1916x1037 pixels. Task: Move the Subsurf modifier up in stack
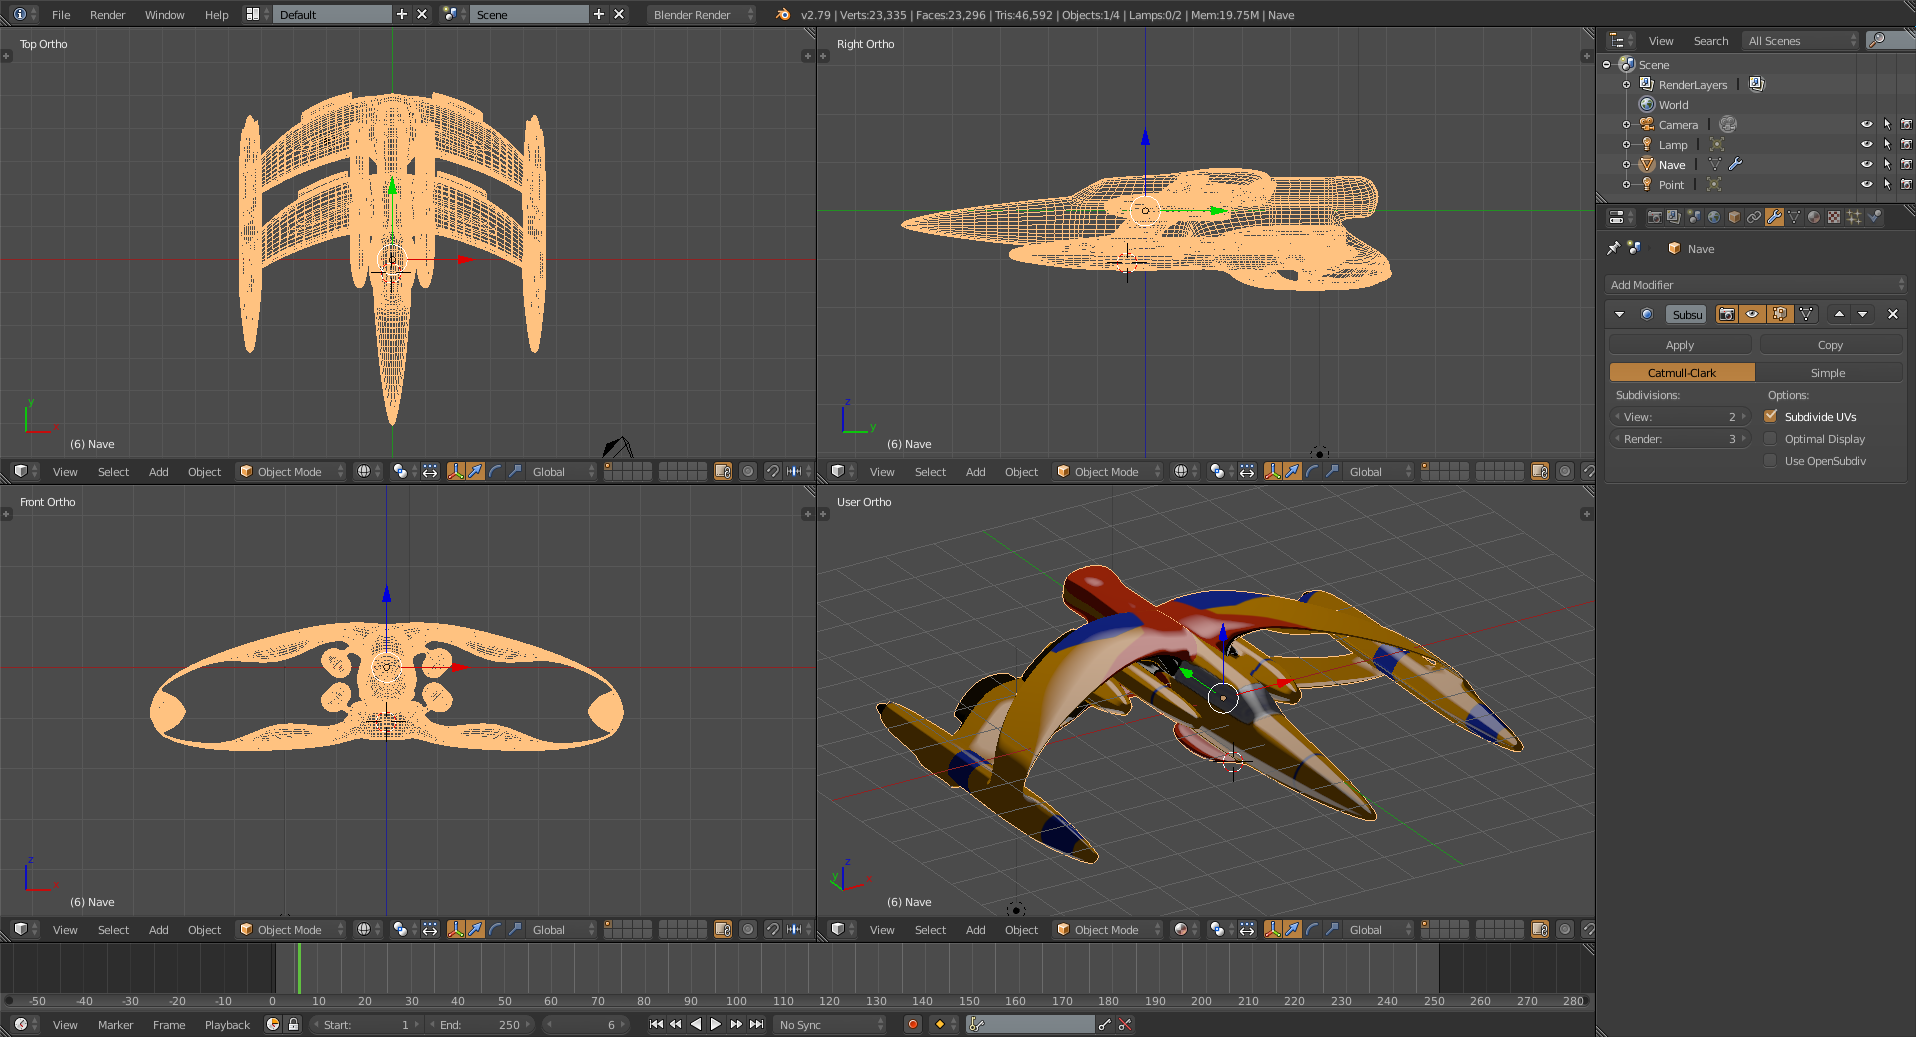1839,314
